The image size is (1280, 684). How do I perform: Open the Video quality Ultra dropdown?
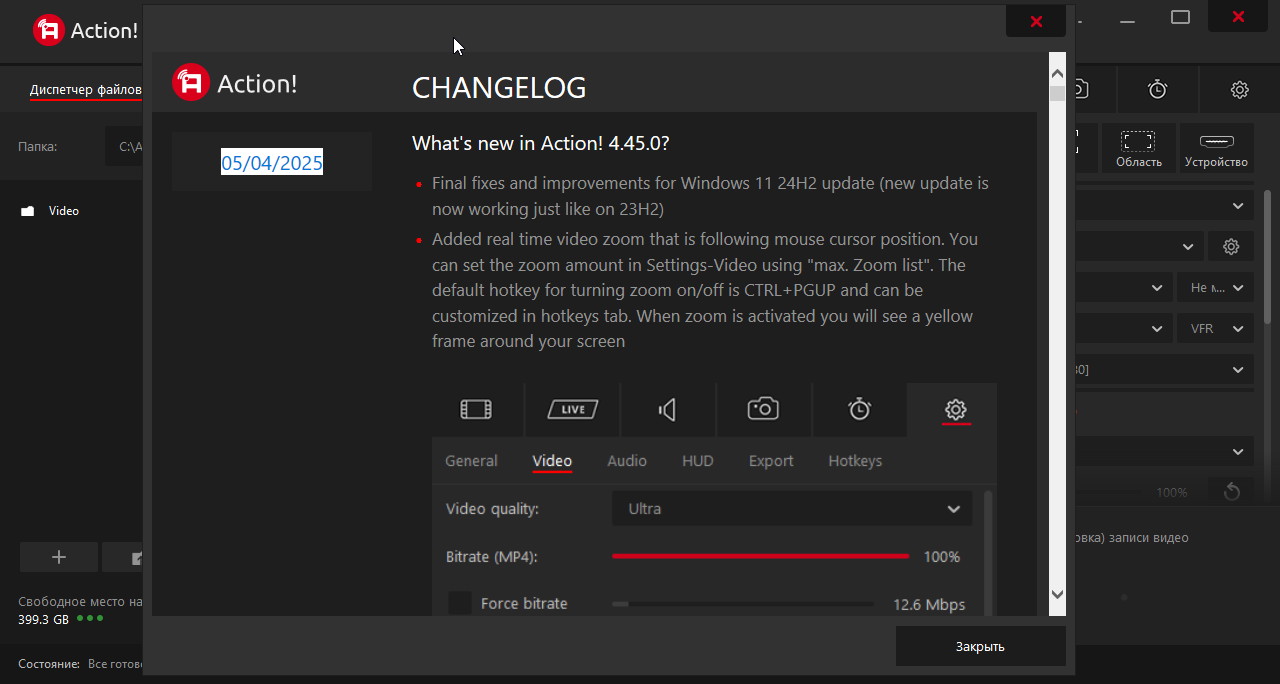pos(792,509)
